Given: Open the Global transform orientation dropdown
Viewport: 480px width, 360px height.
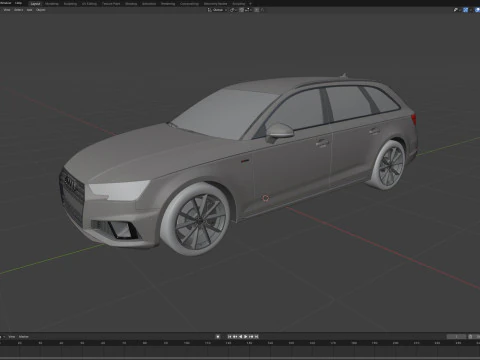Looking at the screenshot, I should point(217,10).
